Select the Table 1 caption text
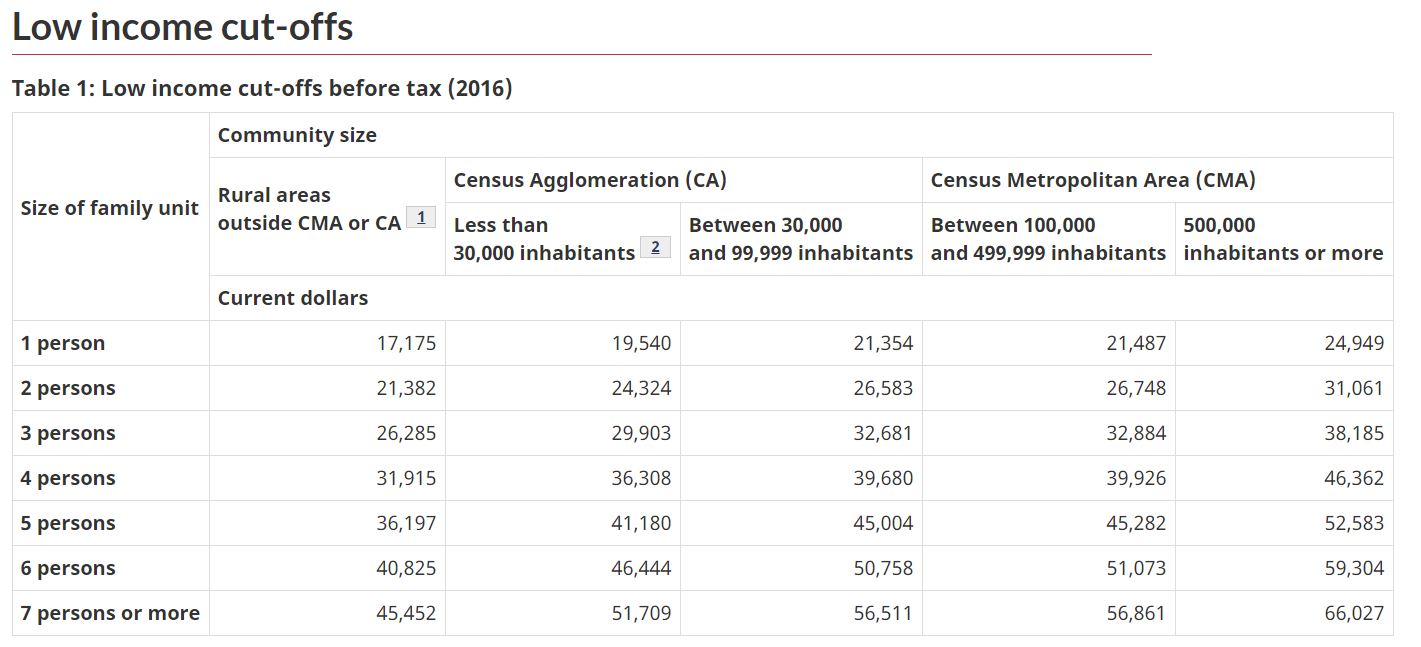 coord(262,88)
